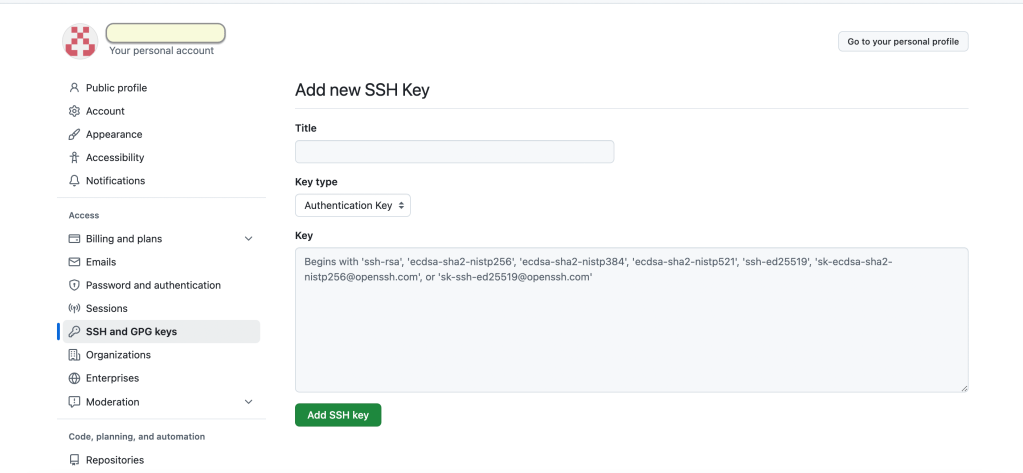The width and height of the screenshot is (1023, 473).
Task: Click the profile avatar image
Action: (80, 41)
